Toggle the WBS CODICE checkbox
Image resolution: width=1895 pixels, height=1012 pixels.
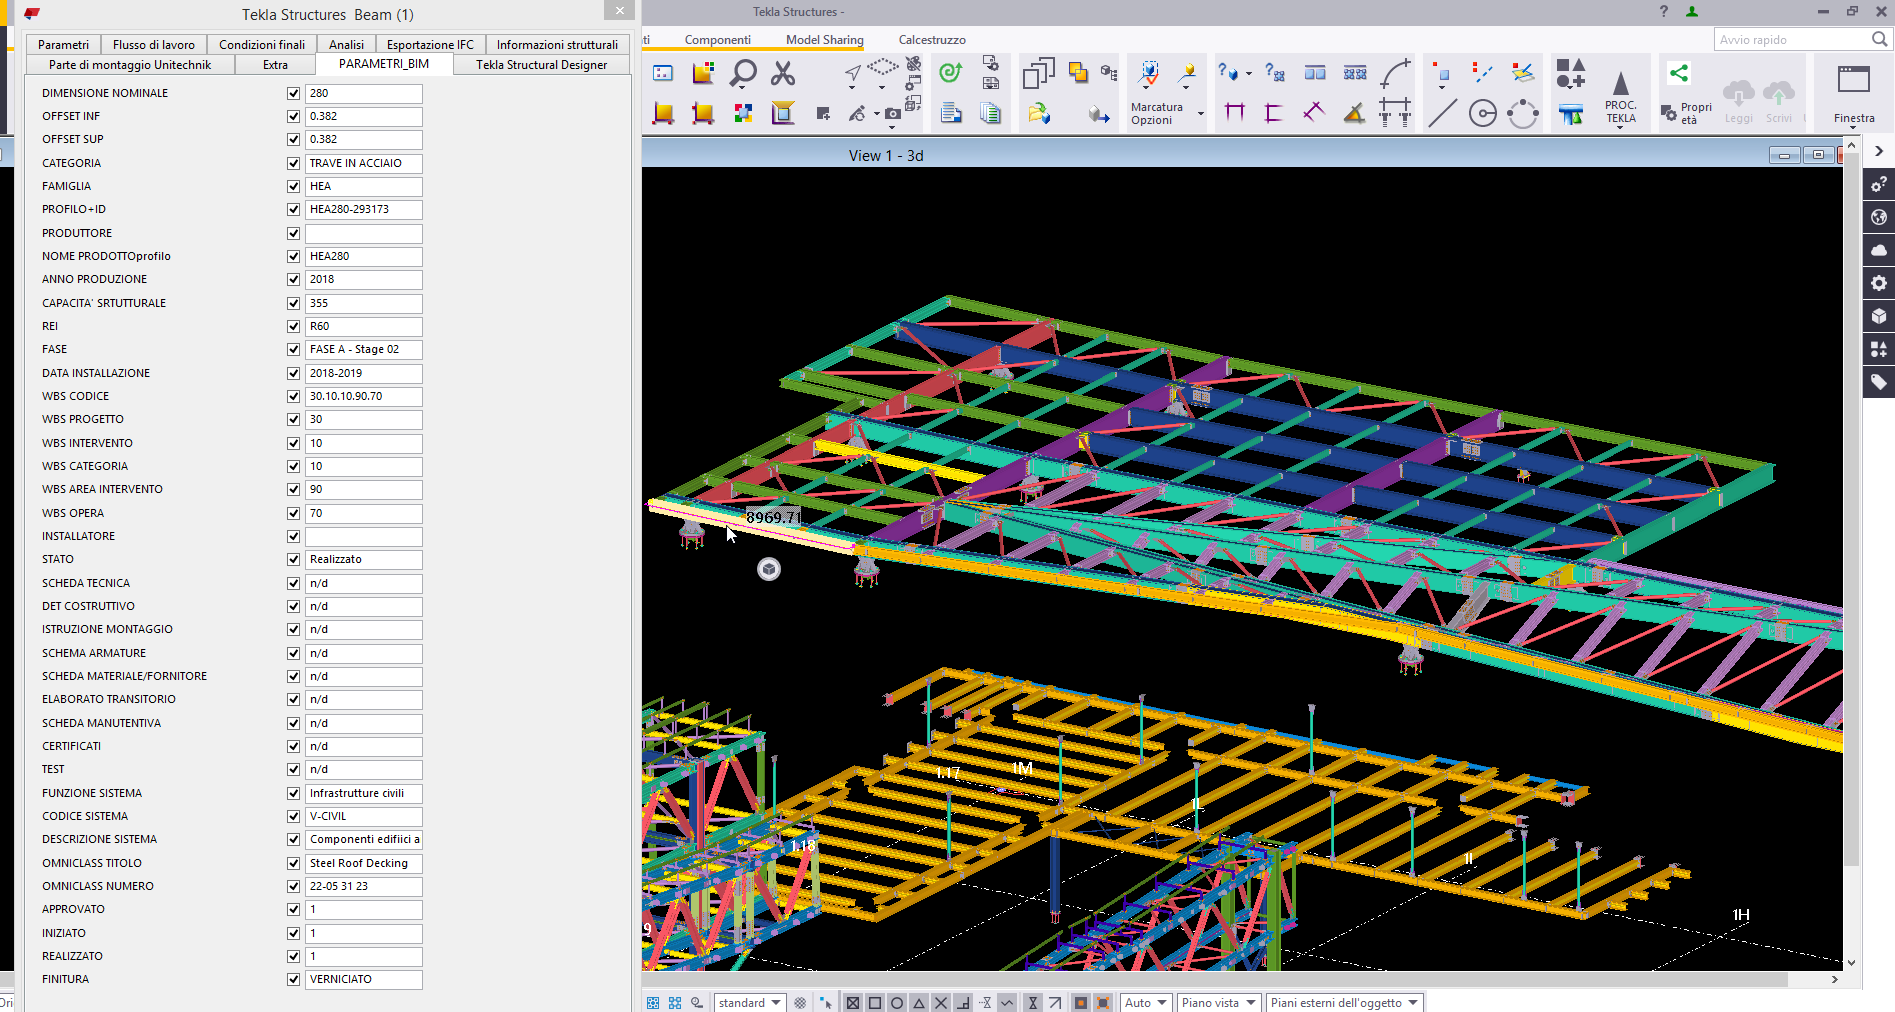[294, 396]
